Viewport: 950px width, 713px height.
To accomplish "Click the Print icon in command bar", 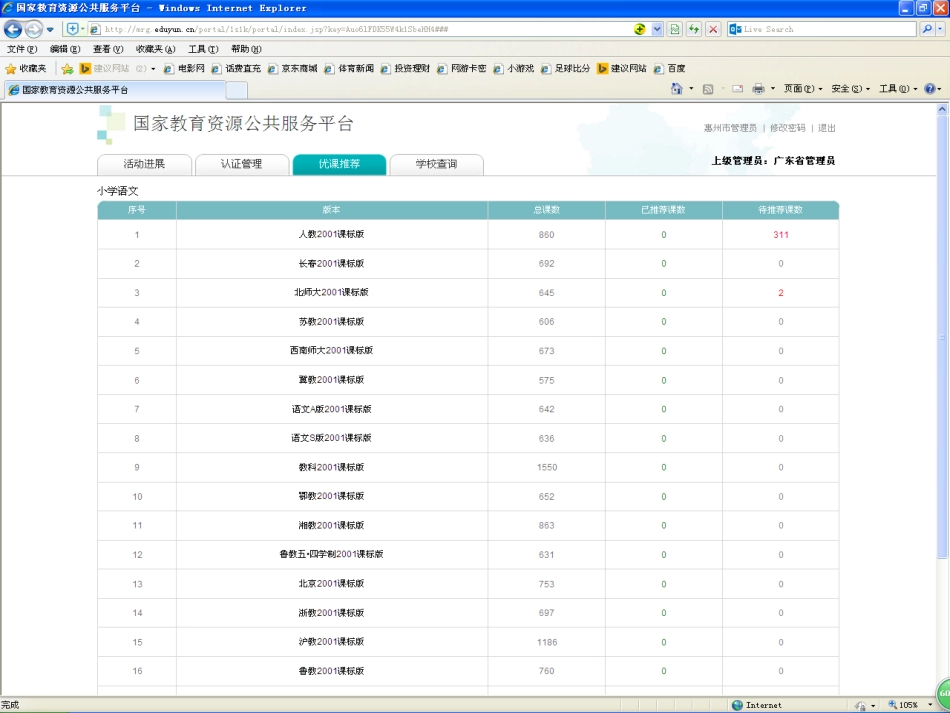I will [758, 89].
